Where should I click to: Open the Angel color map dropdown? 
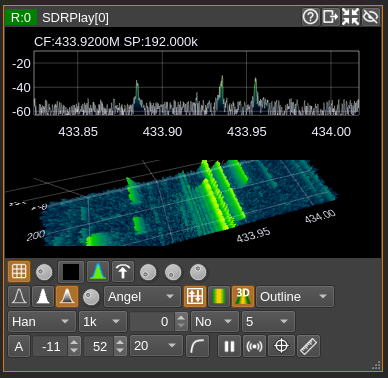pos(142,296)
